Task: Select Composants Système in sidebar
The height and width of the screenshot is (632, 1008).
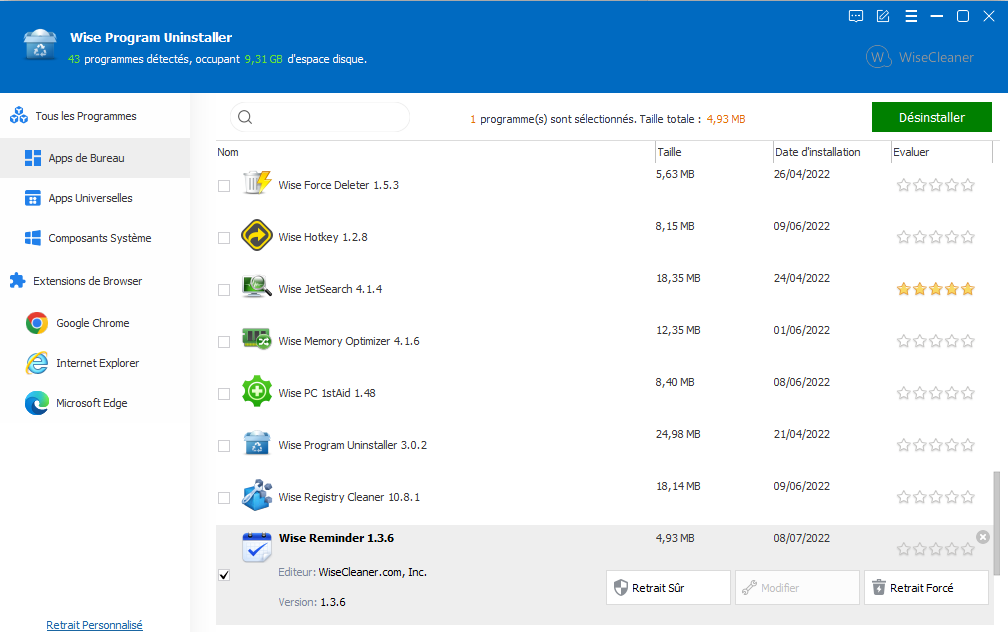Action: 95,238
